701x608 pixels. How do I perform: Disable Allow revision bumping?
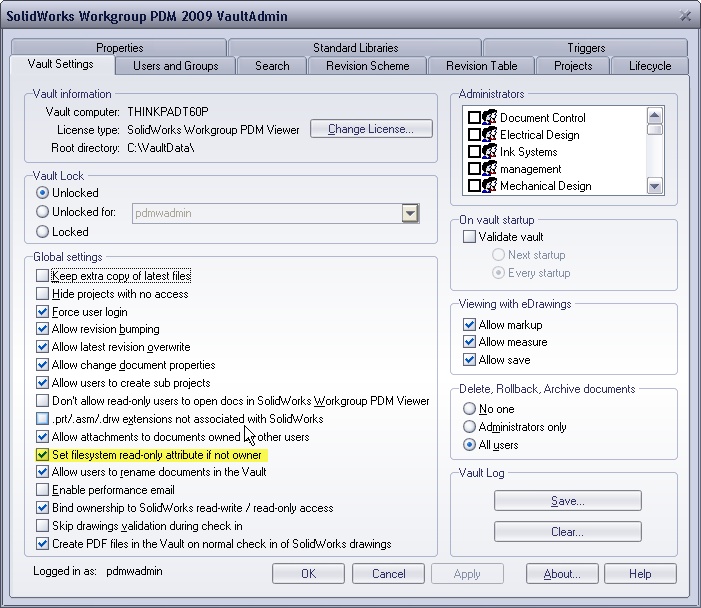[42, 329]
